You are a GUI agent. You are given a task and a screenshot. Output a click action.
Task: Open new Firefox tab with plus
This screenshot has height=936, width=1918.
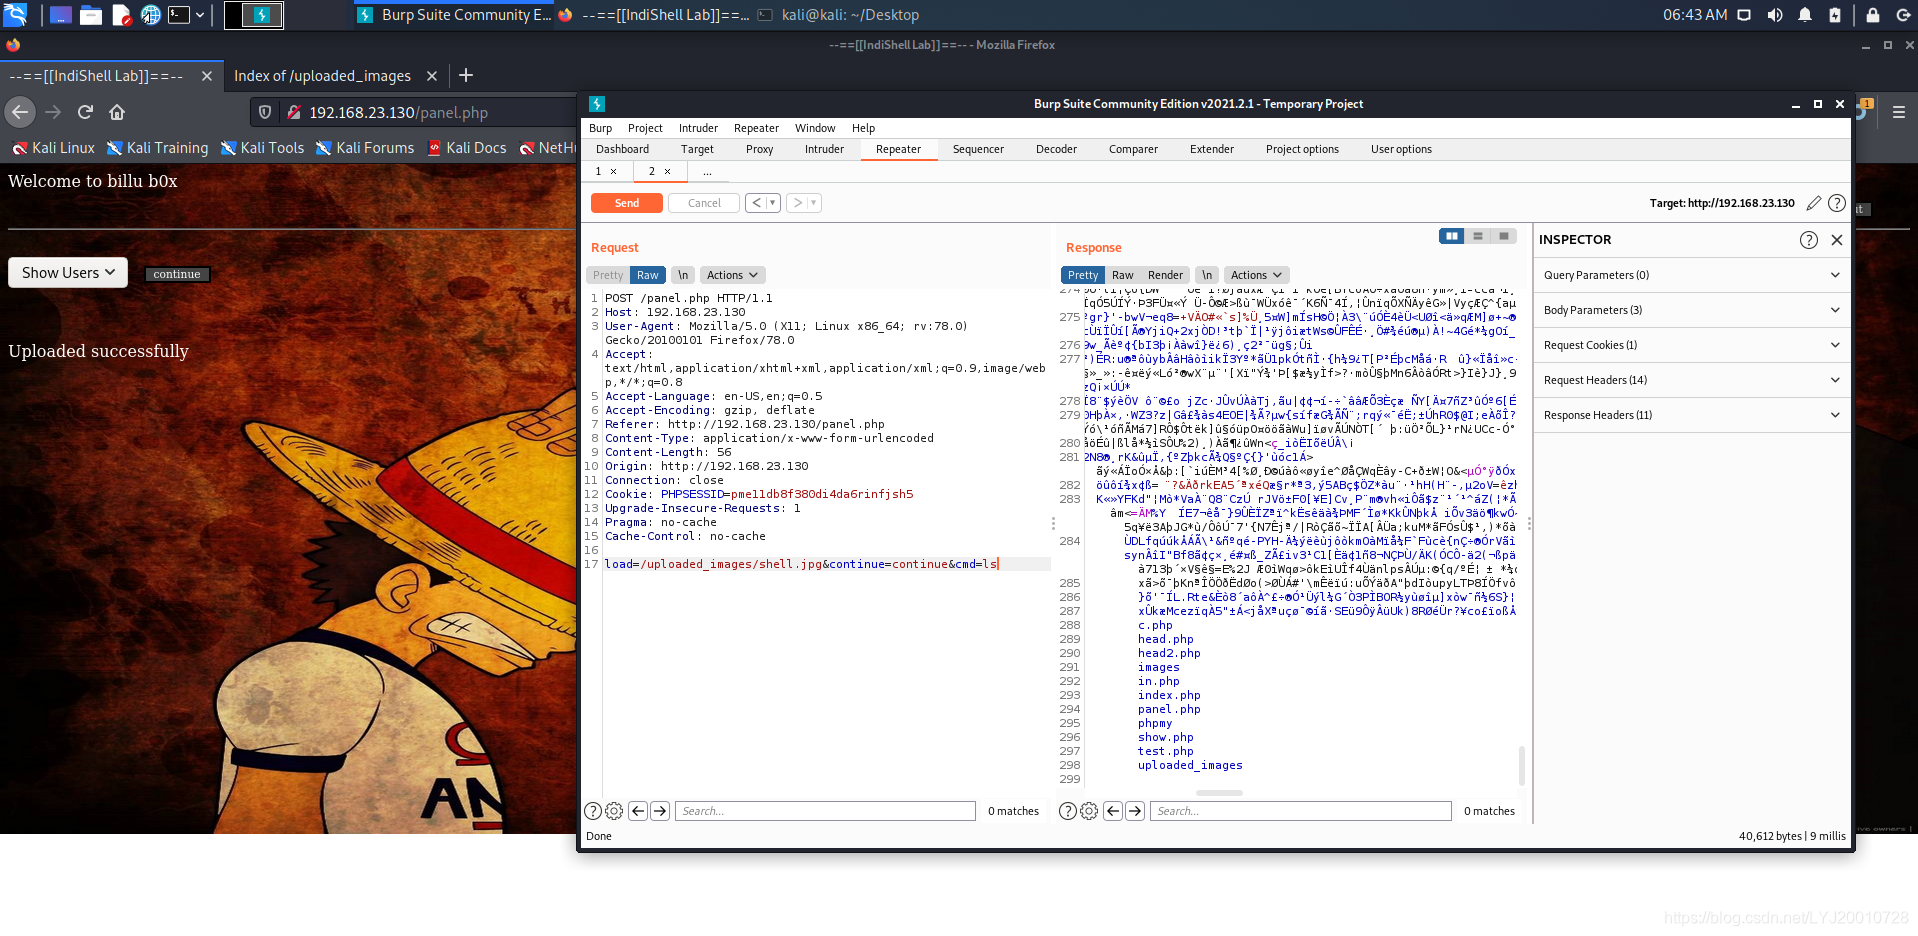[466, 75]
